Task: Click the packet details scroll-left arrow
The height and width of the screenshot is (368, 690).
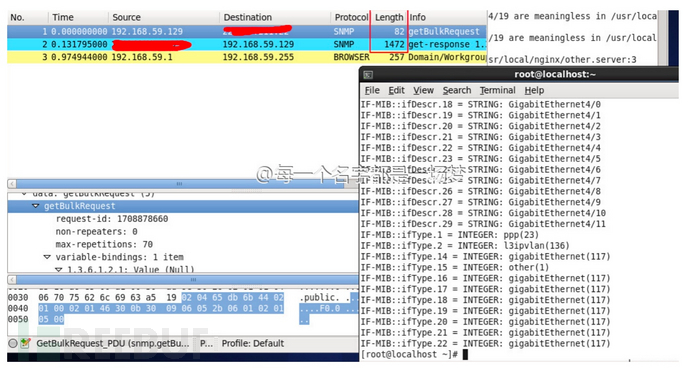Action: 12,280
